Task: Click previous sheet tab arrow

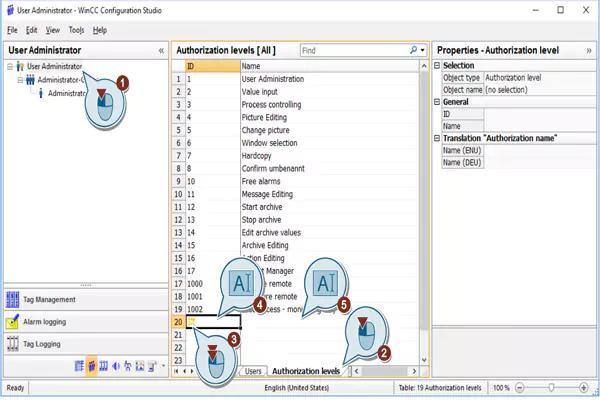Action: click(x=184, y=371)
